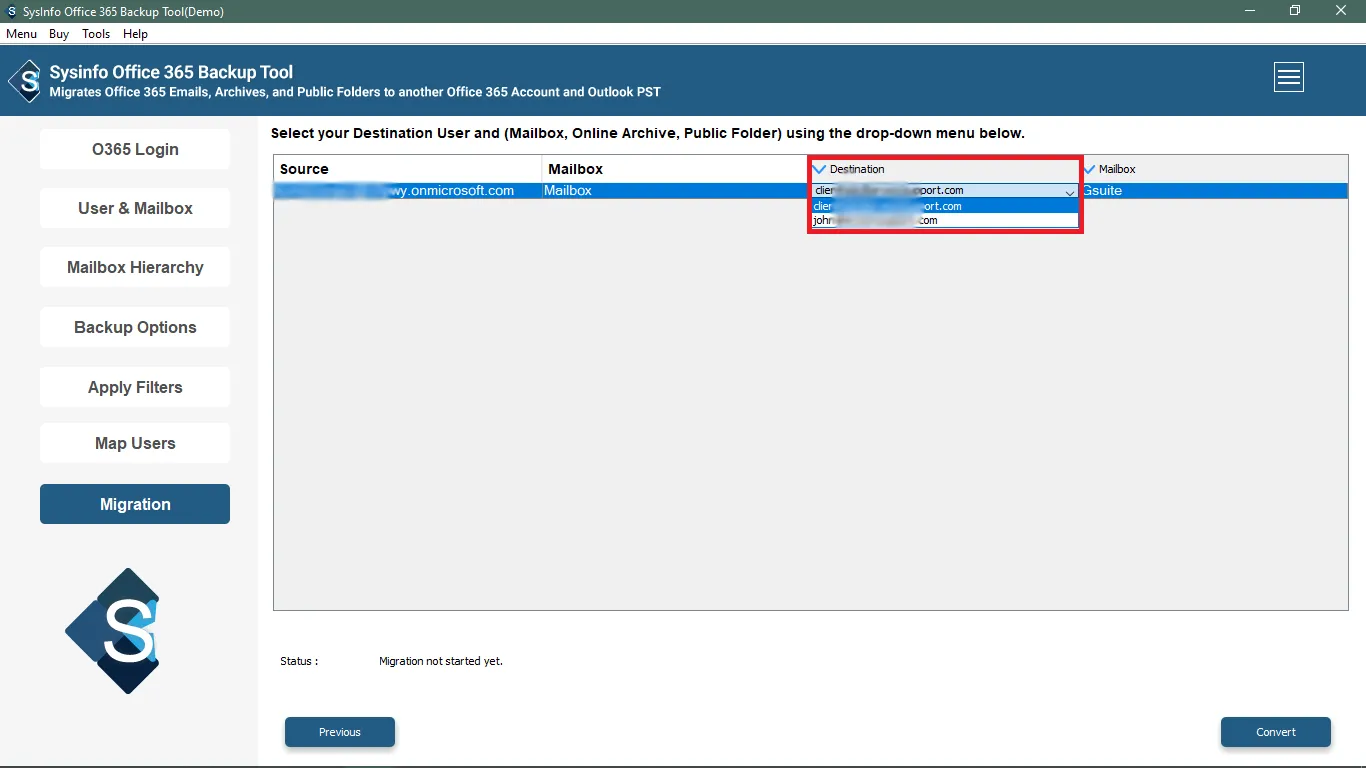The image size is (1366, 768).
Task: Select the source row ending 'onmicrosoft.com'
Action: (407, 190)
